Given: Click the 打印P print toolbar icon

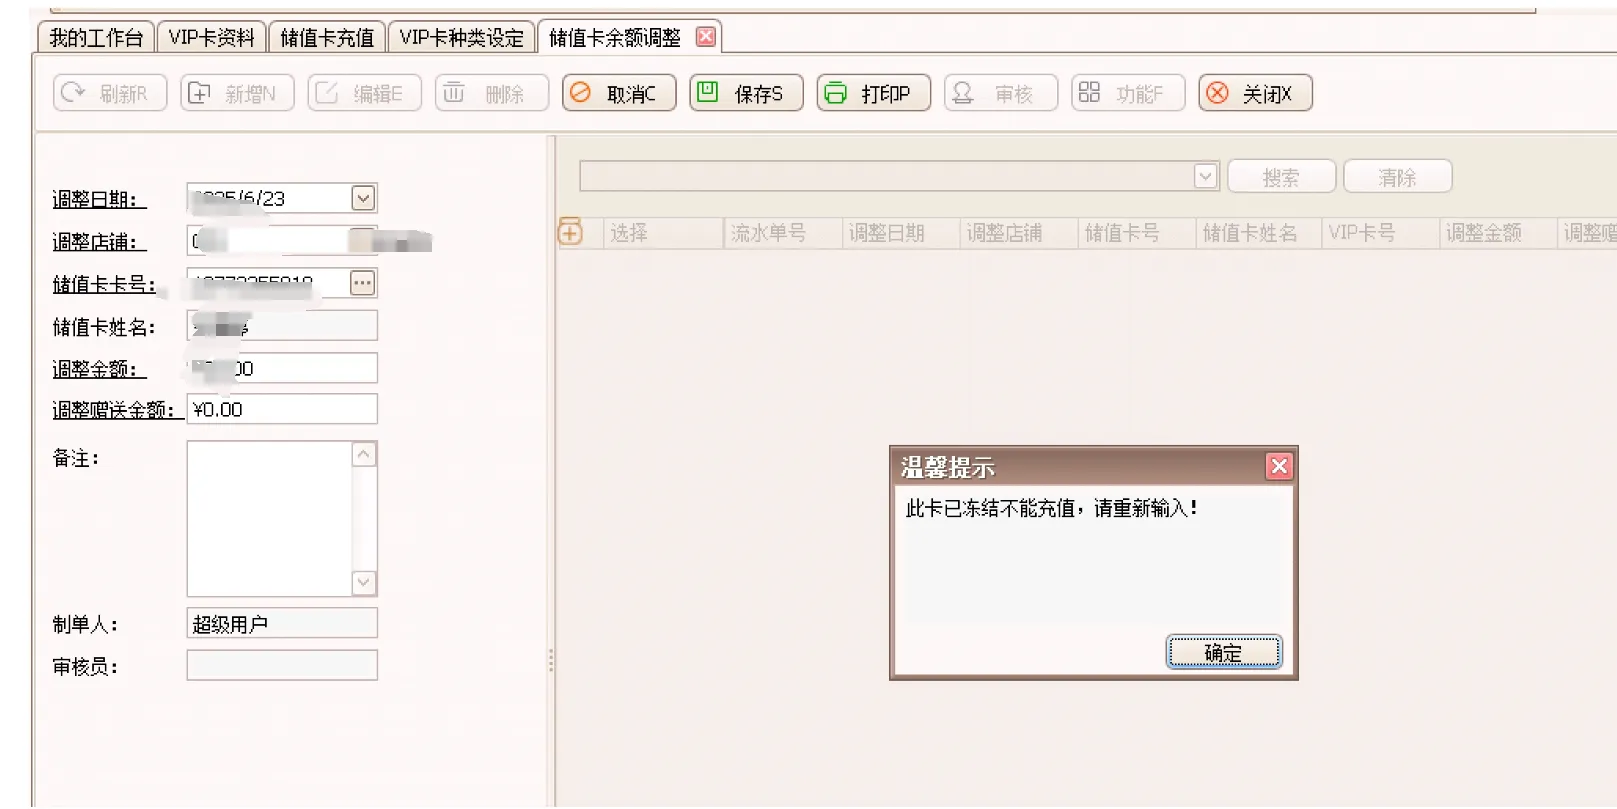Looking at the screenshot, I should tap(835, 93).
